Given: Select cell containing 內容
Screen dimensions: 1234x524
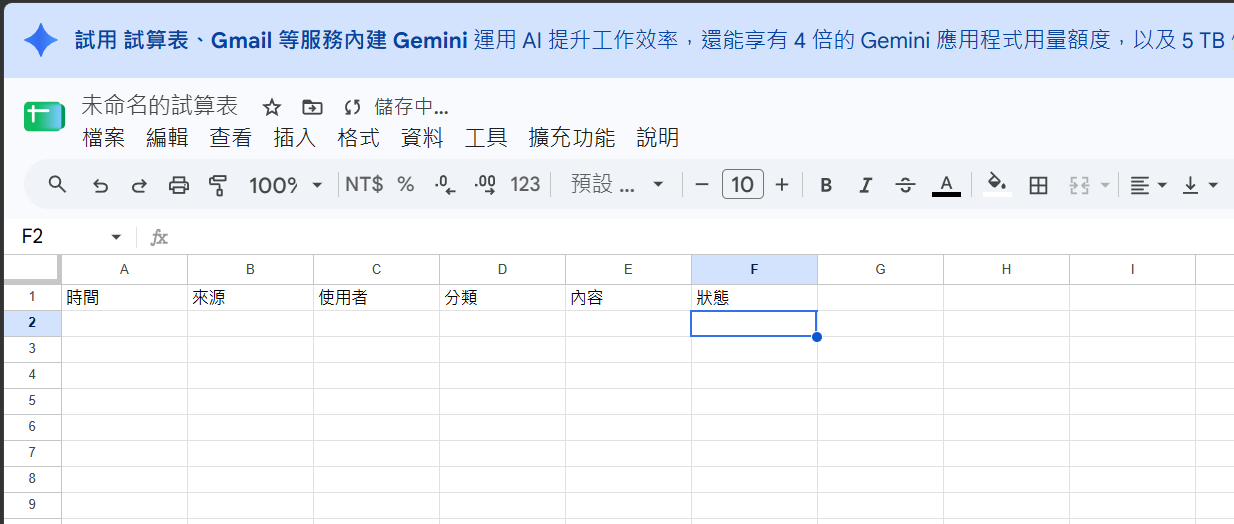Looking at the screenshot, I should 629,298.
